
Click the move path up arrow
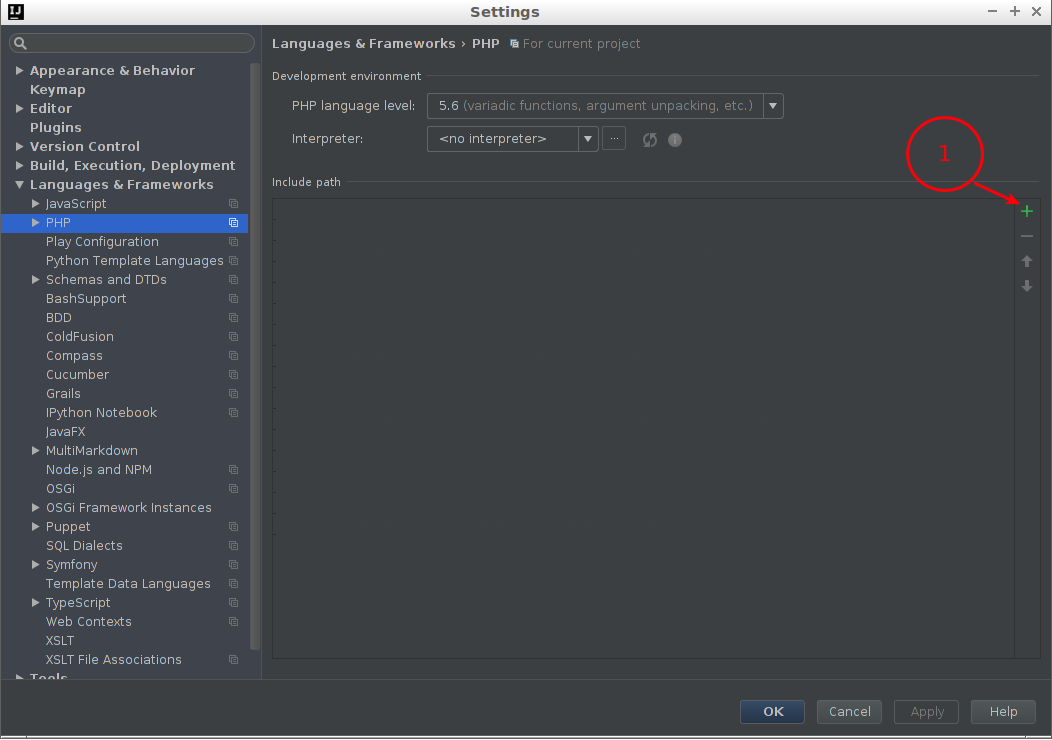(x=1027, y=261)
